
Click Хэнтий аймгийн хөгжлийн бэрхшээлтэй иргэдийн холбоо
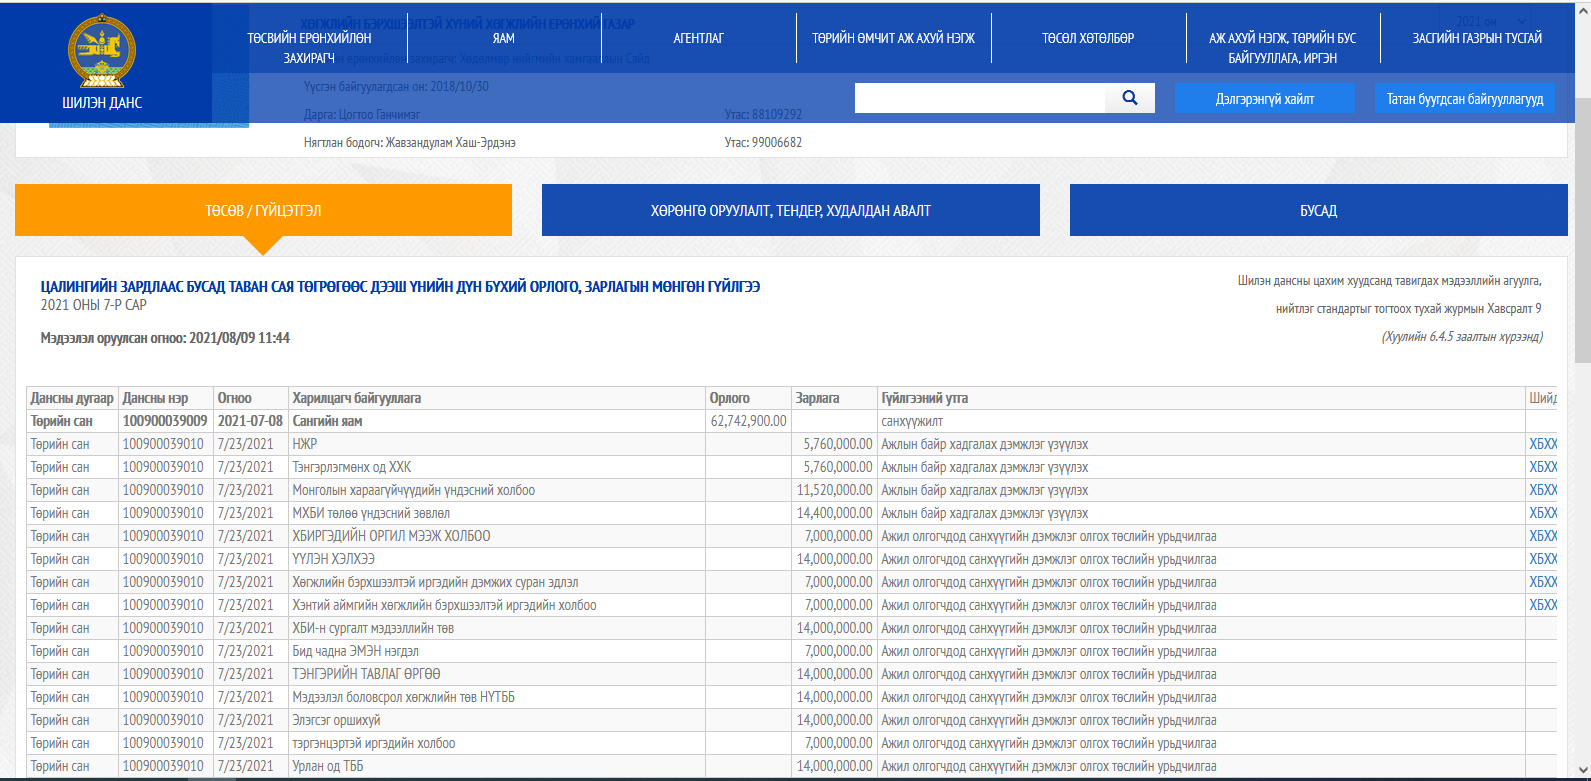point(445,605)
